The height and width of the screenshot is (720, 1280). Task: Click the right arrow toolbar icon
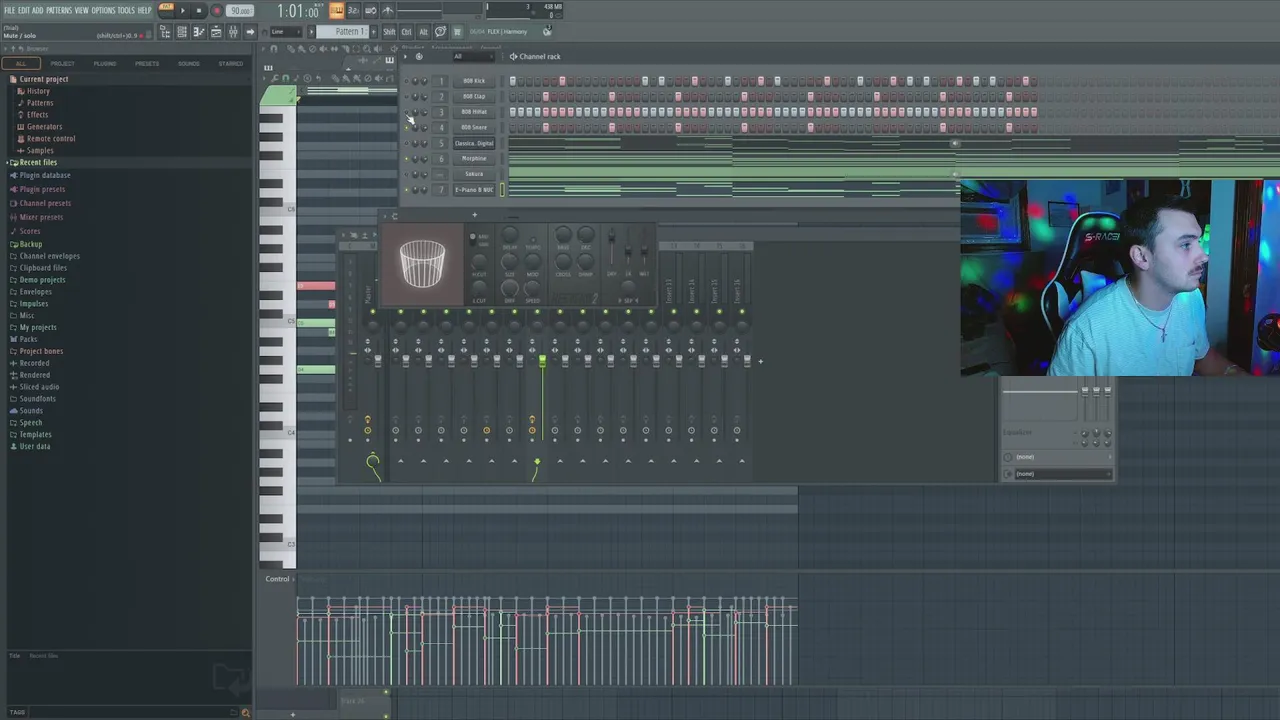click(x=250, y=32)
